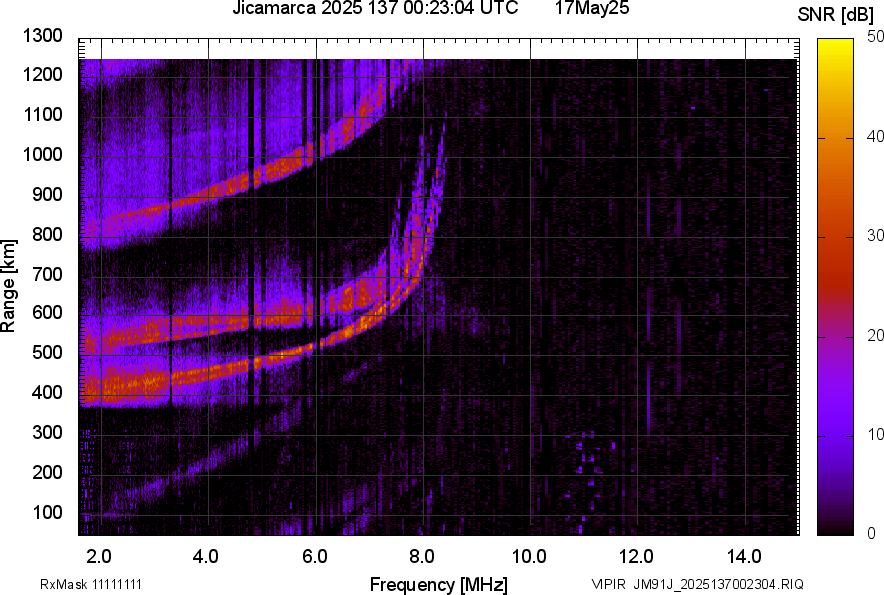Click frequency tick label '6.0'

[315, 557]
